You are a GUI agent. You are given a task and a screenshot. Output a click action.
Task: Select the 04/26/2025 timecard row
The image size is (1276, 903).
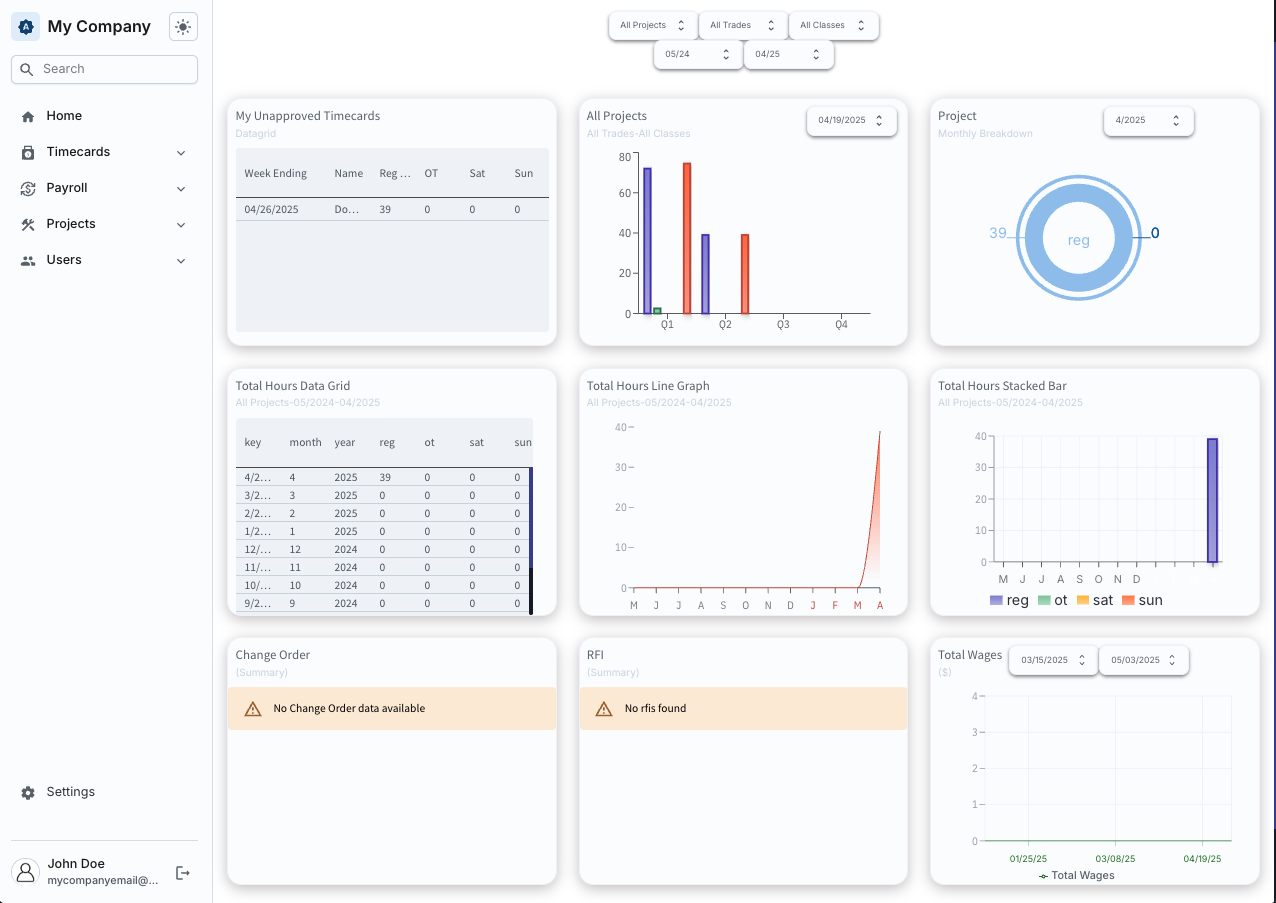390,209
